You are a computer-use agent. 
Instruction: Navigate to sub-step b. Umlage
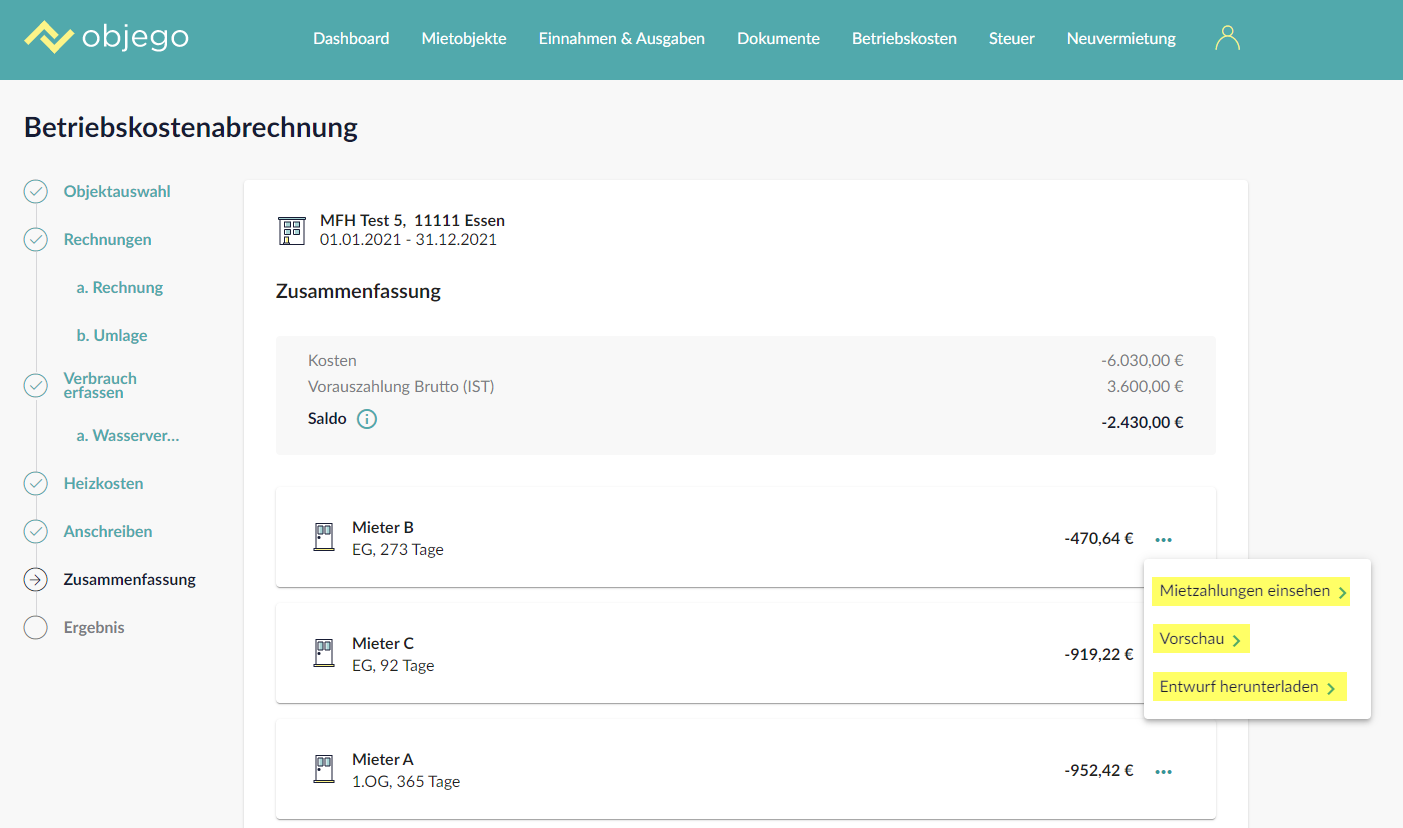112,336
